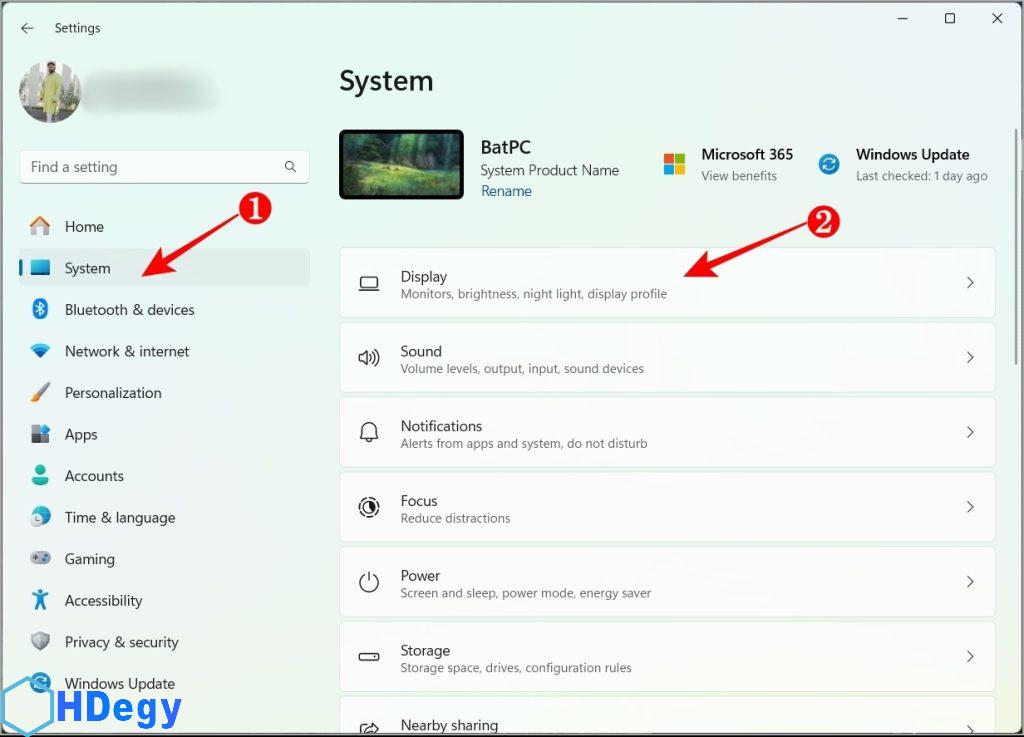Viewport: 1024px width, 737px height.
Task: Click the Bluetooth & devices icon
Action: (x=40, y=310)
